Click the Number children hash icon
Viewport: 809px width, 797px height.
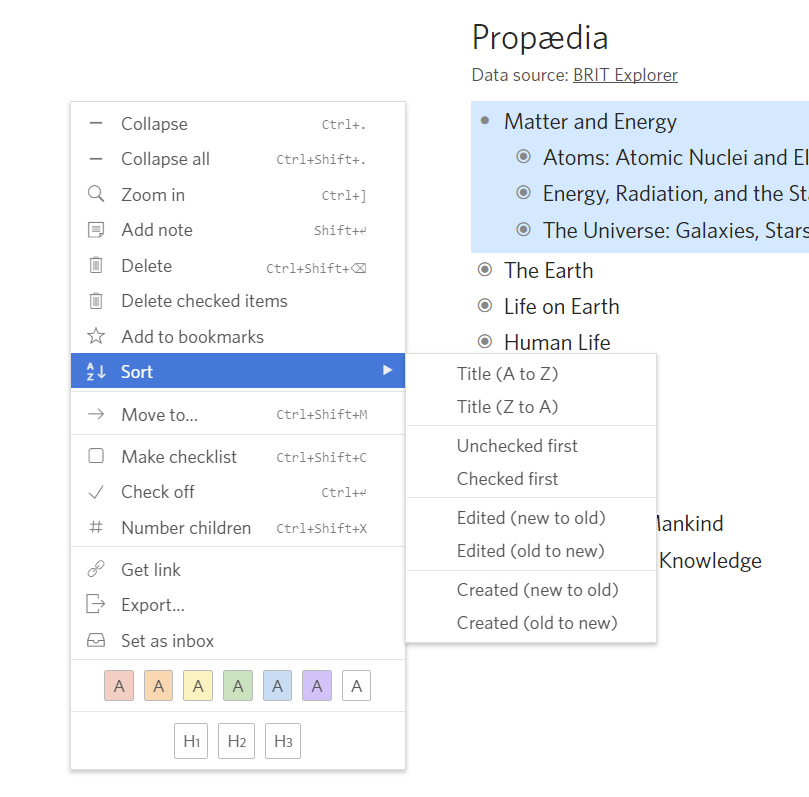[x=96, y=527]
